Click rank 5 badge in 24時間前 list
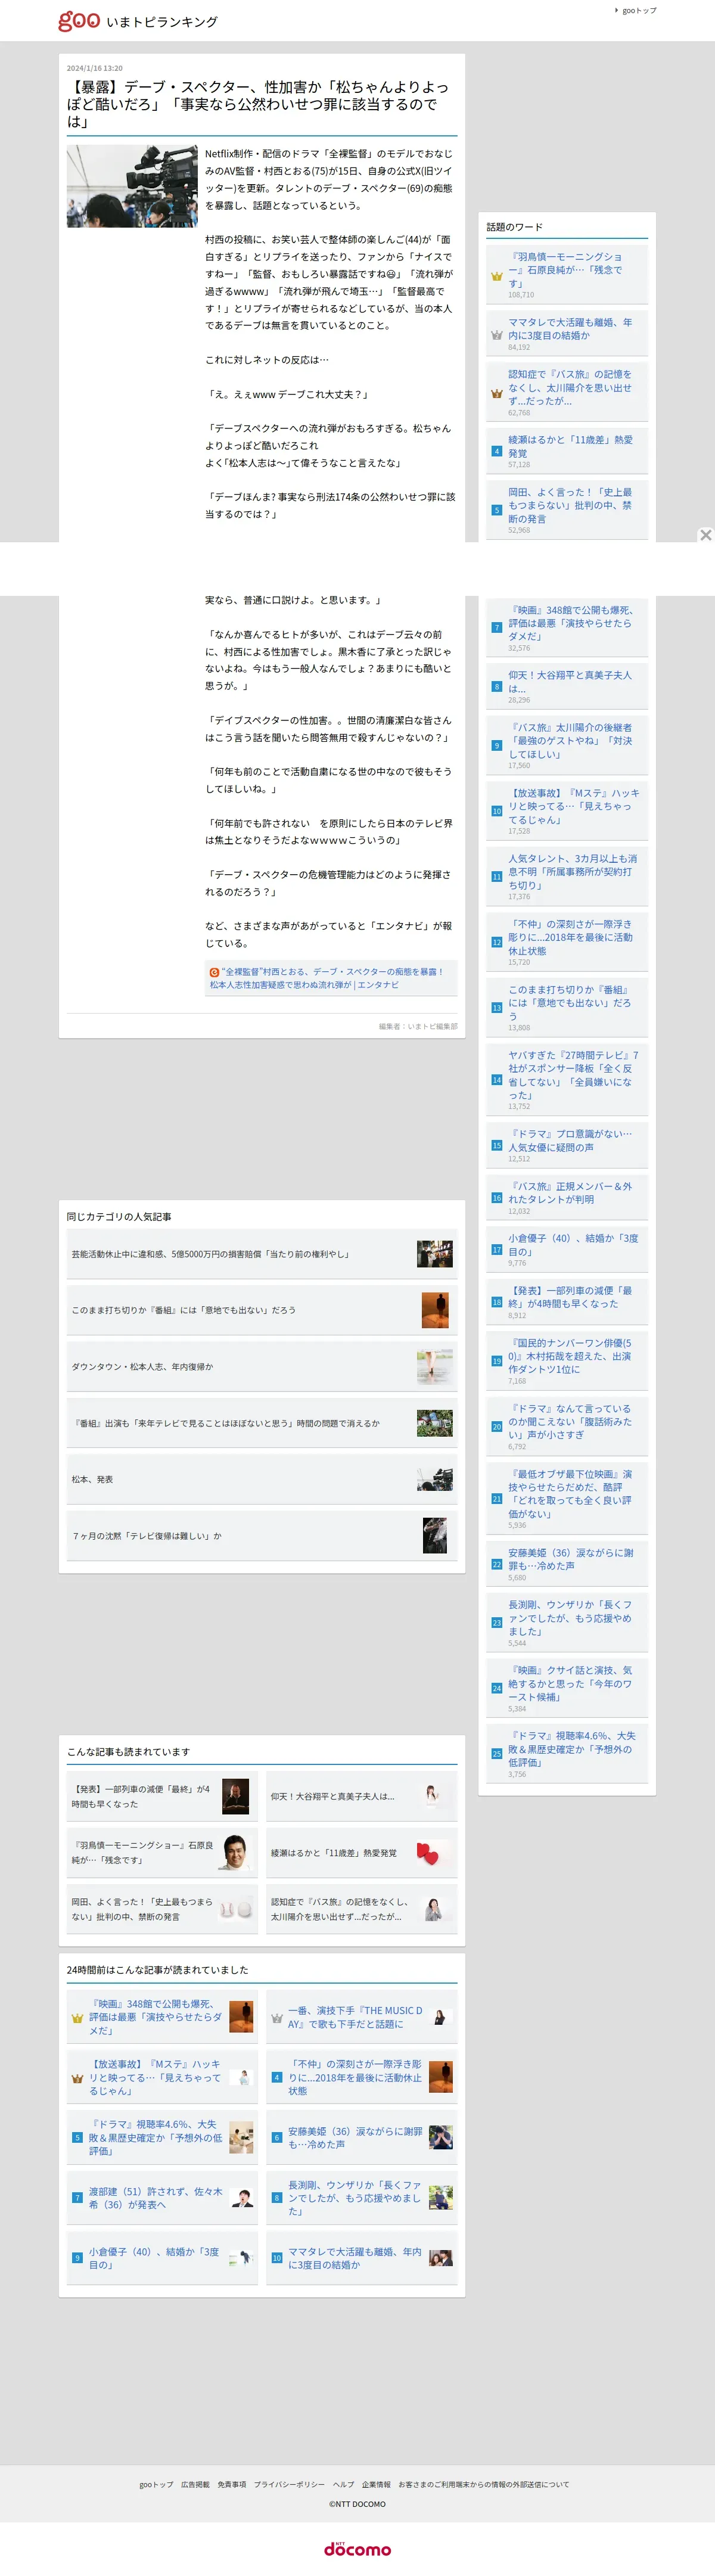The width and height of the screenshot is (715, 2576). pyautogui.click(x=77, y=2138)
